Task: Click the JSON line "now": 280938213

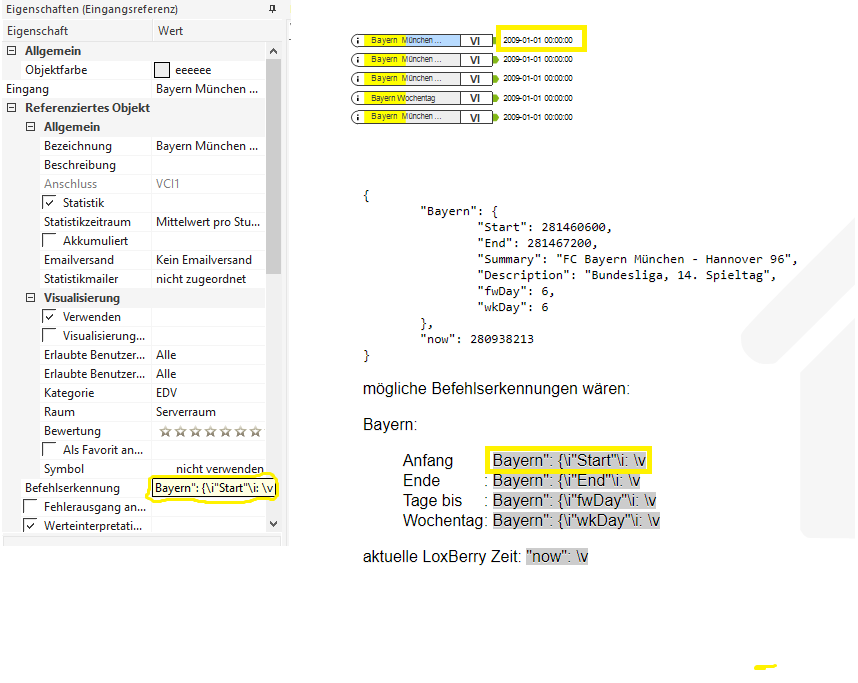Action: coord(477,339)
